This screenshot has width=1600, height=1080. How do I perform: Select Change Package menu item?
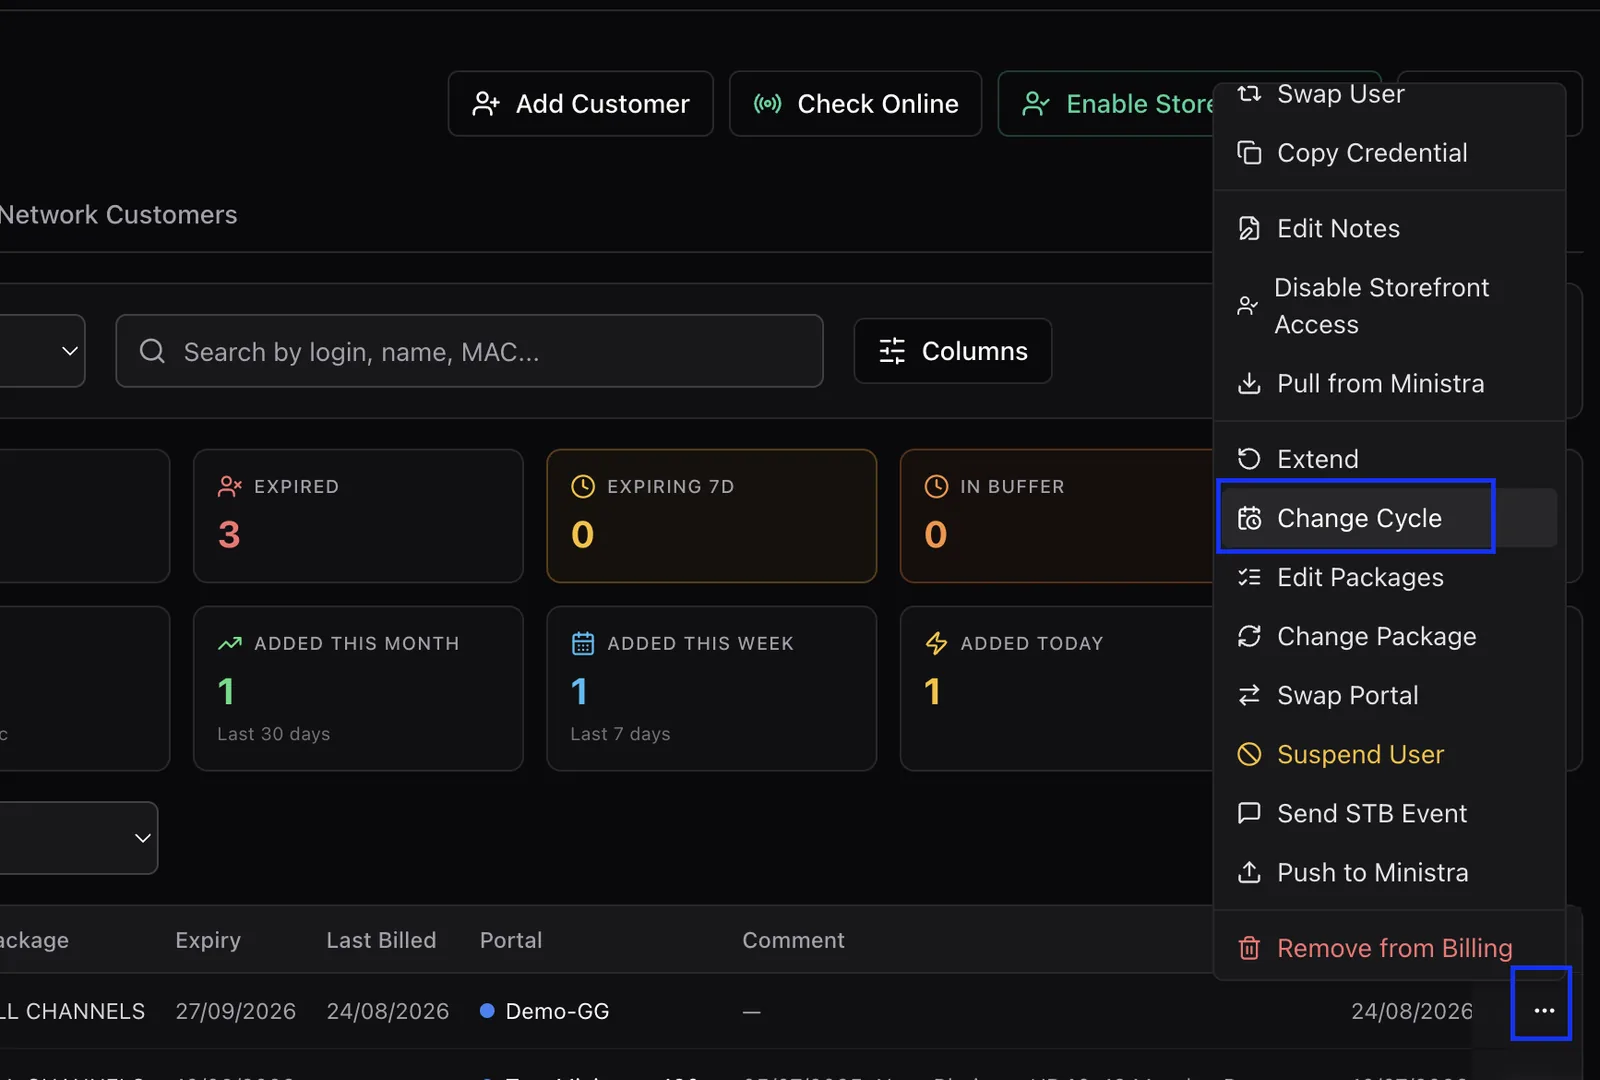click(x=1389, y=636)
